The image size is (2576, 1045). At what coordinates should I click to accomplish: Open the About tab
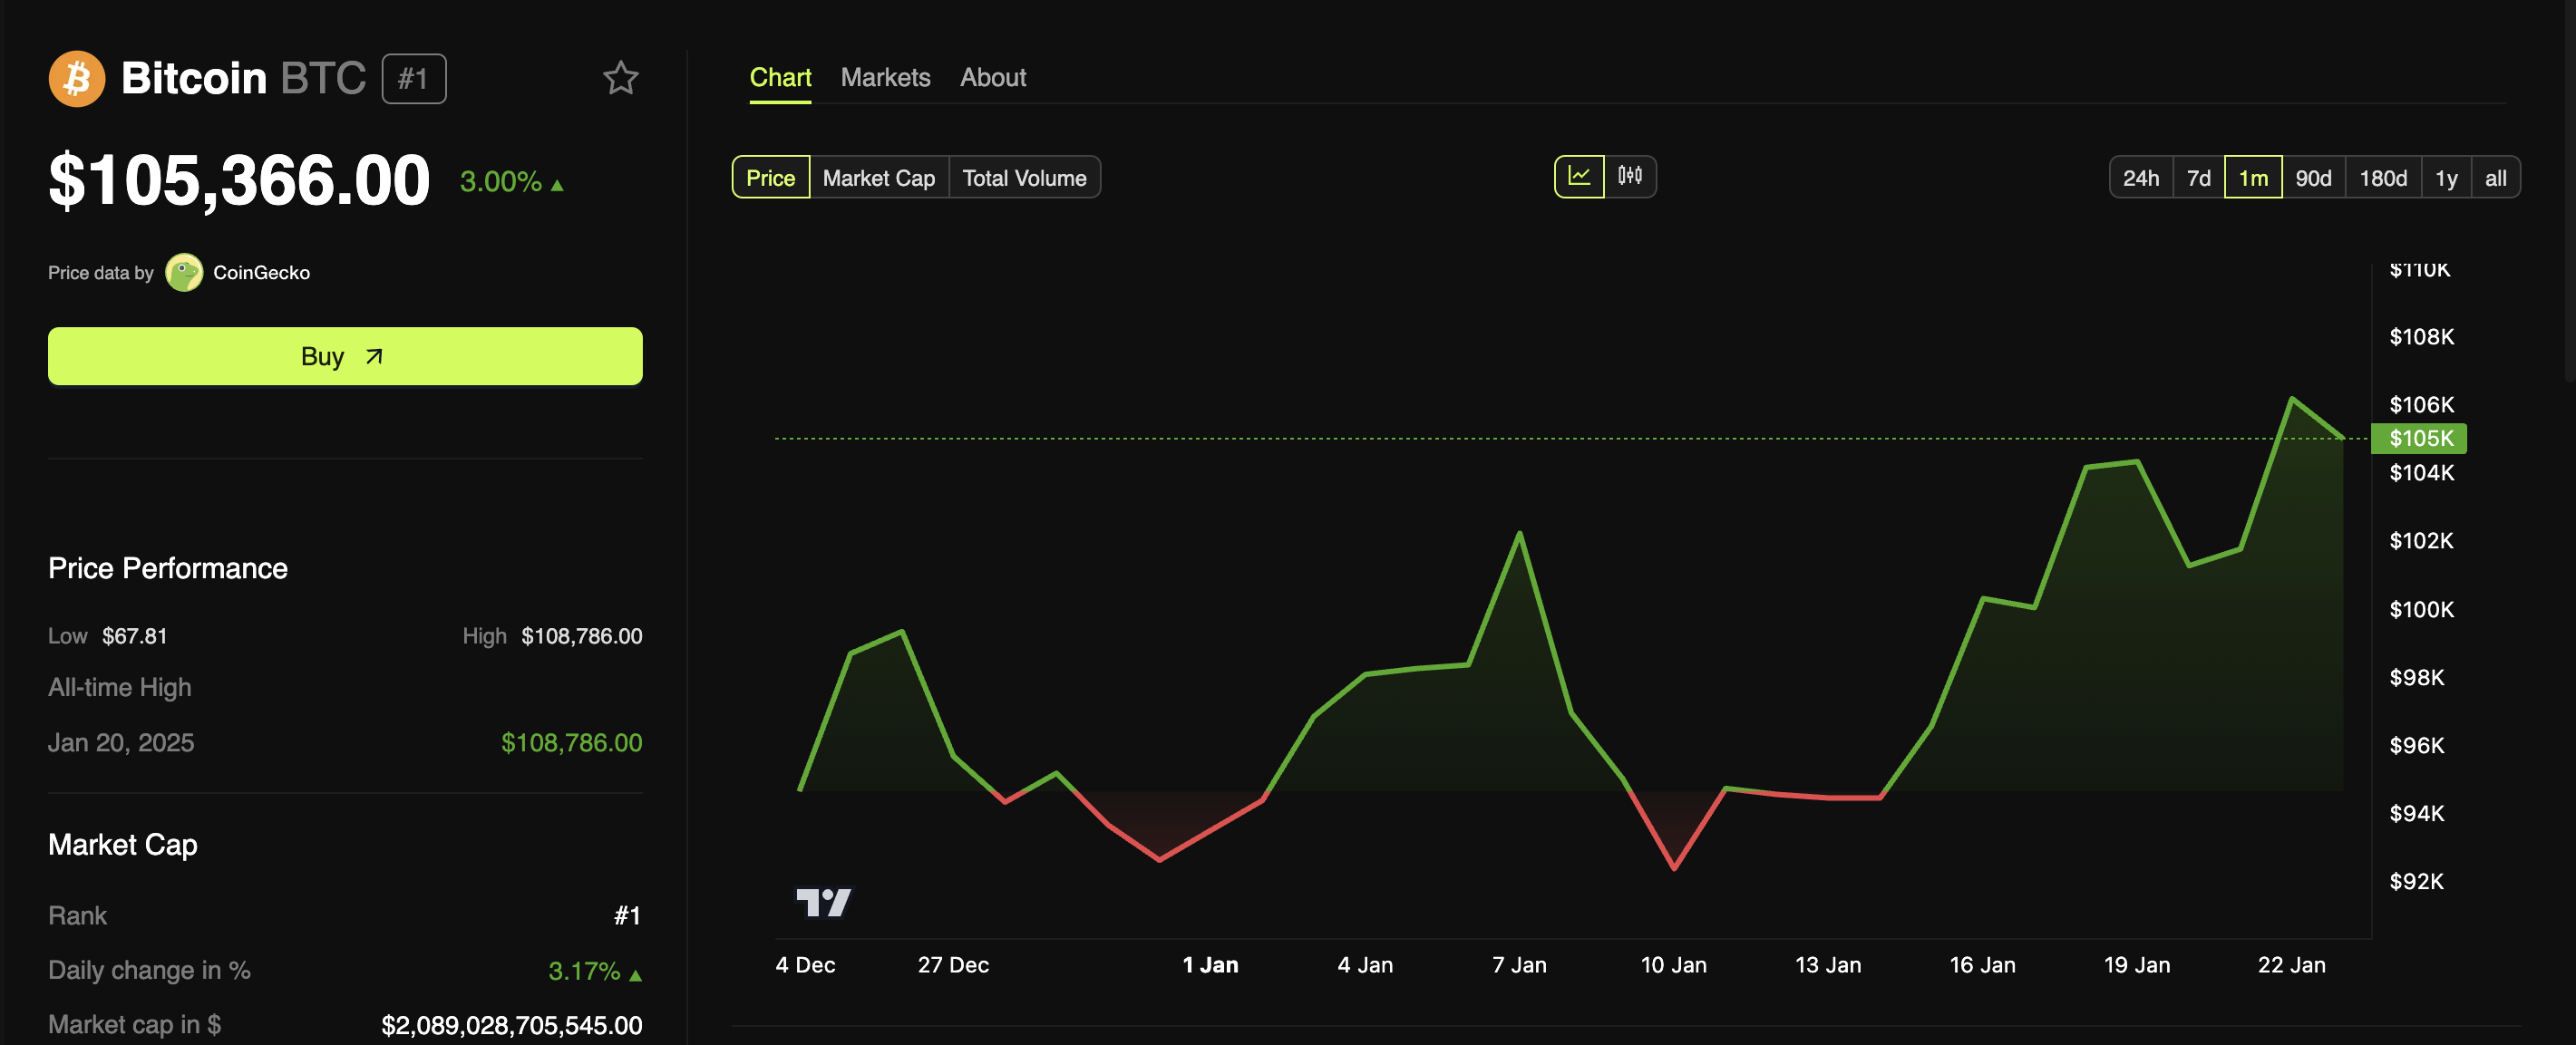click(x=992, y=77)
